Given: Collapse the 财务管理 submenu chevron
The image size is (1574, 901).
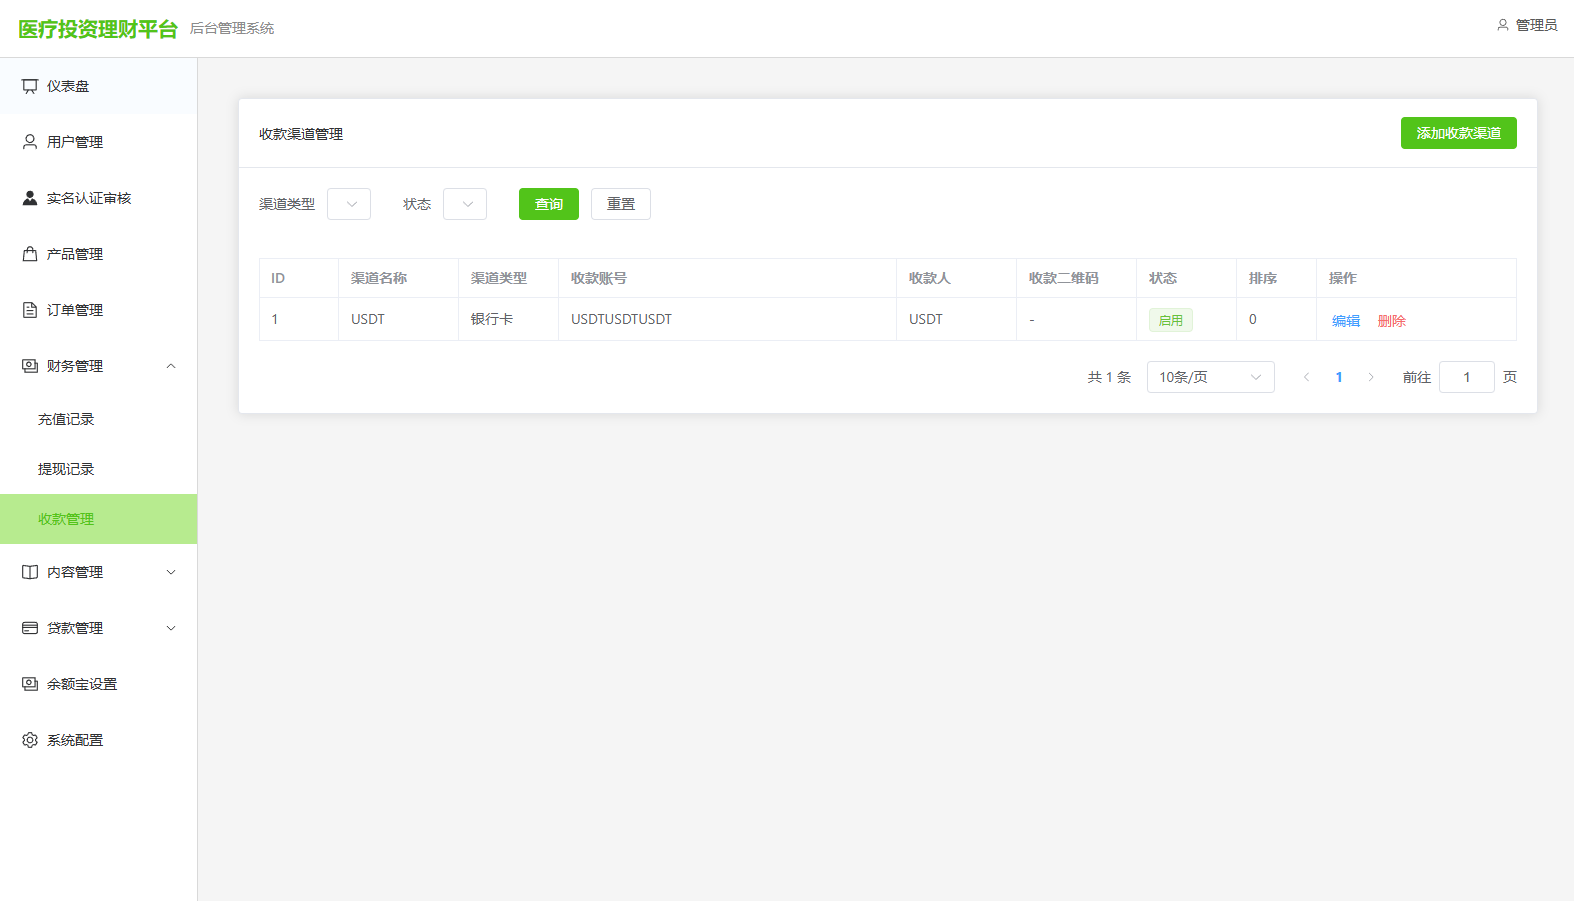Looking at the screenshot, I should click(x=171, y=366).
